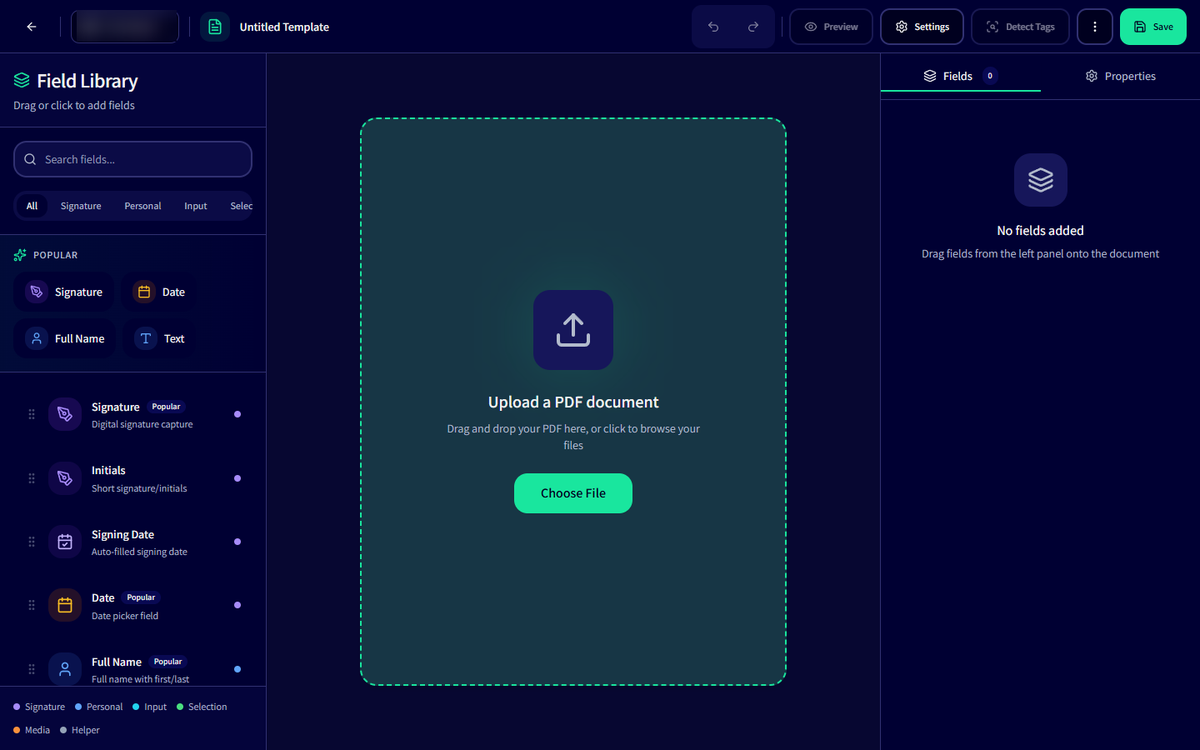
Task: Click the Signing Date calendar-check icon
Action: click(x=65, y=542)
